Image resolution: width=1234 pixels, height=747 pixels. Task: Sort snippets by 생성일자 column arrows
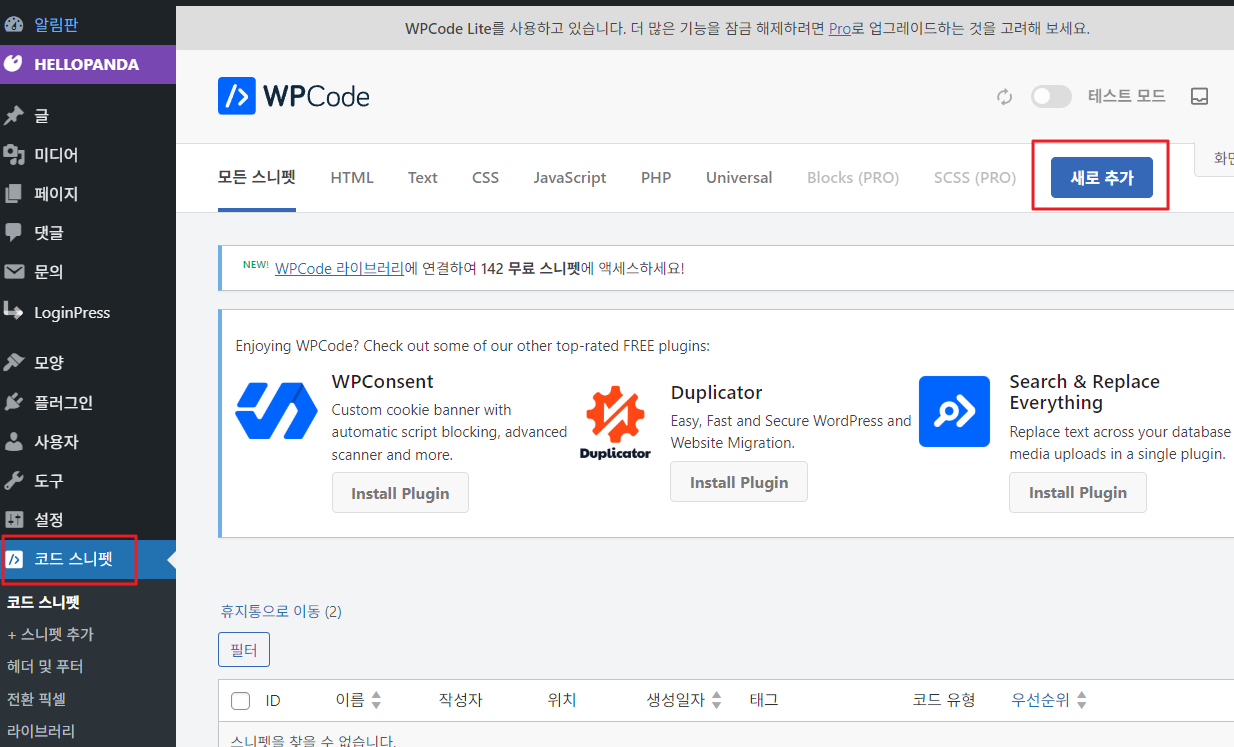716,701
